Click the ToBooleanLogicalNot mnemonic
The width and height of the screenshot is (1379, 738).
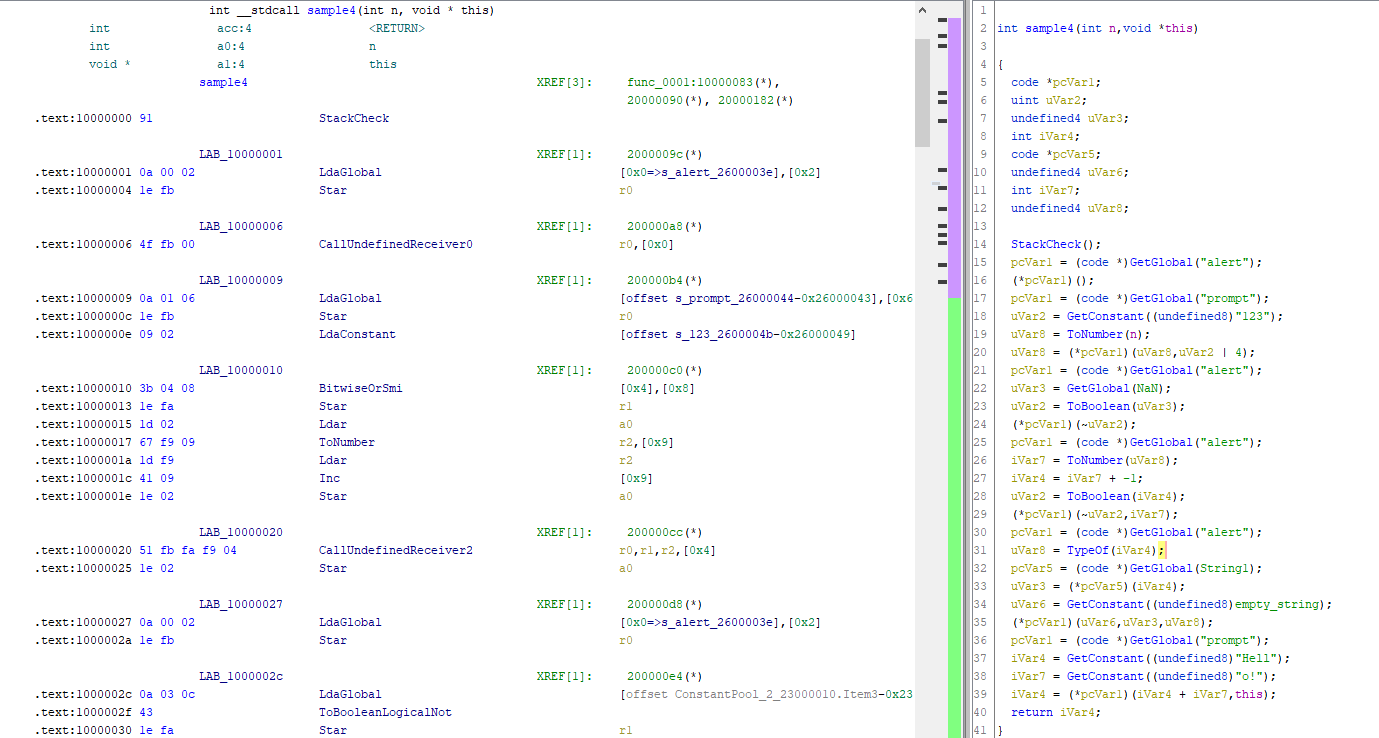tap(385, 712)
